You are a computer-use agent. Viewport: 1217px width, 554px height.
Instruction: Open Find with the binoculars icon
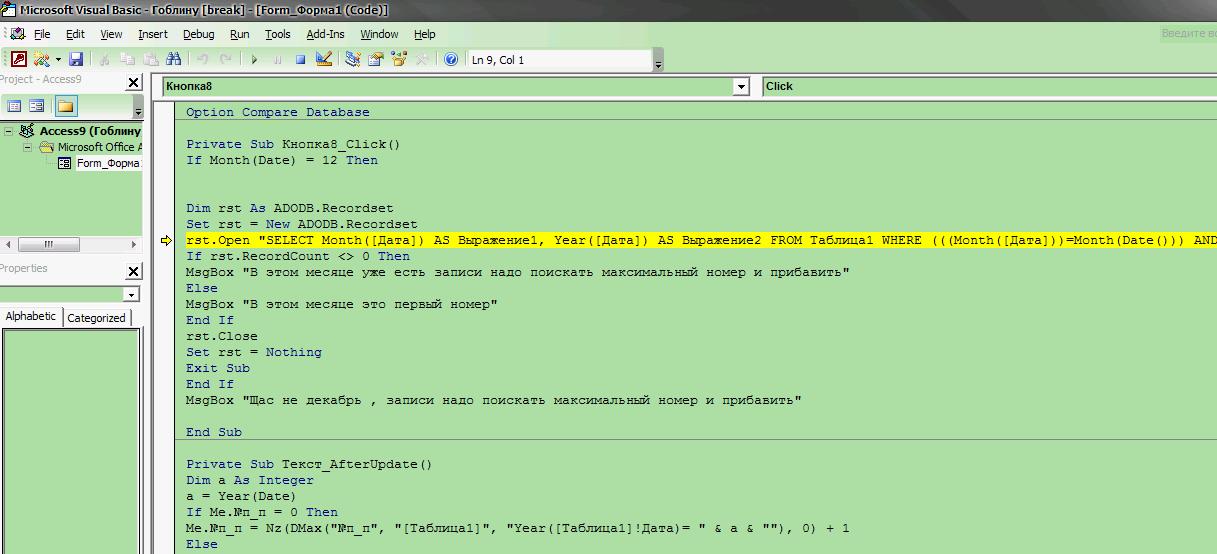173,60
